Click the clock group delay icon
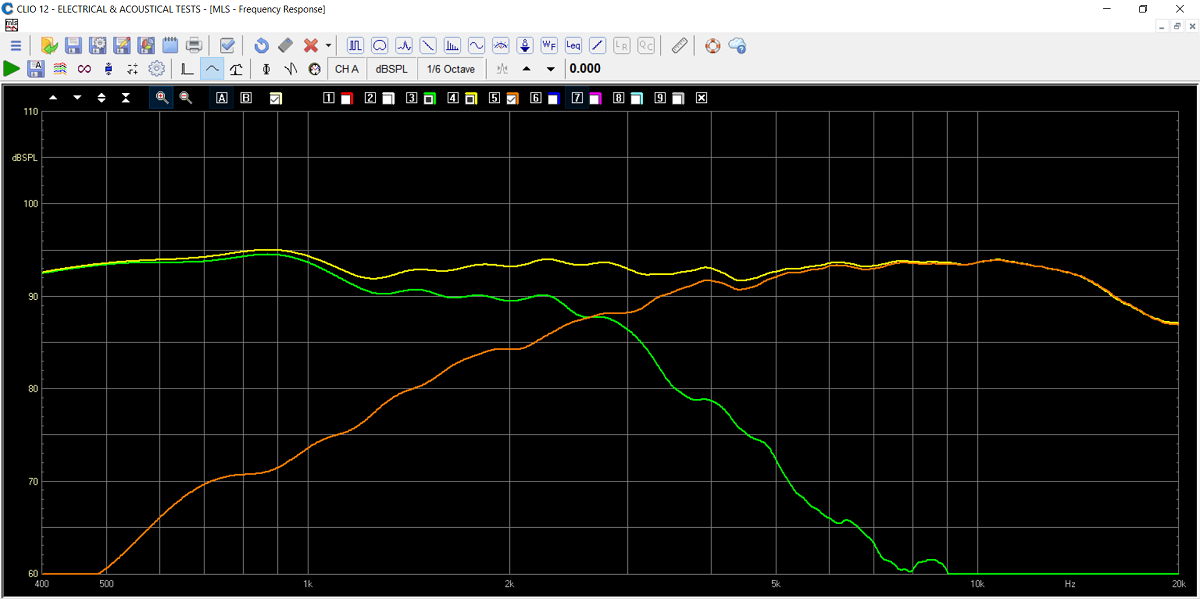Viewport: 1200px width, 599px height. [314, 69]
